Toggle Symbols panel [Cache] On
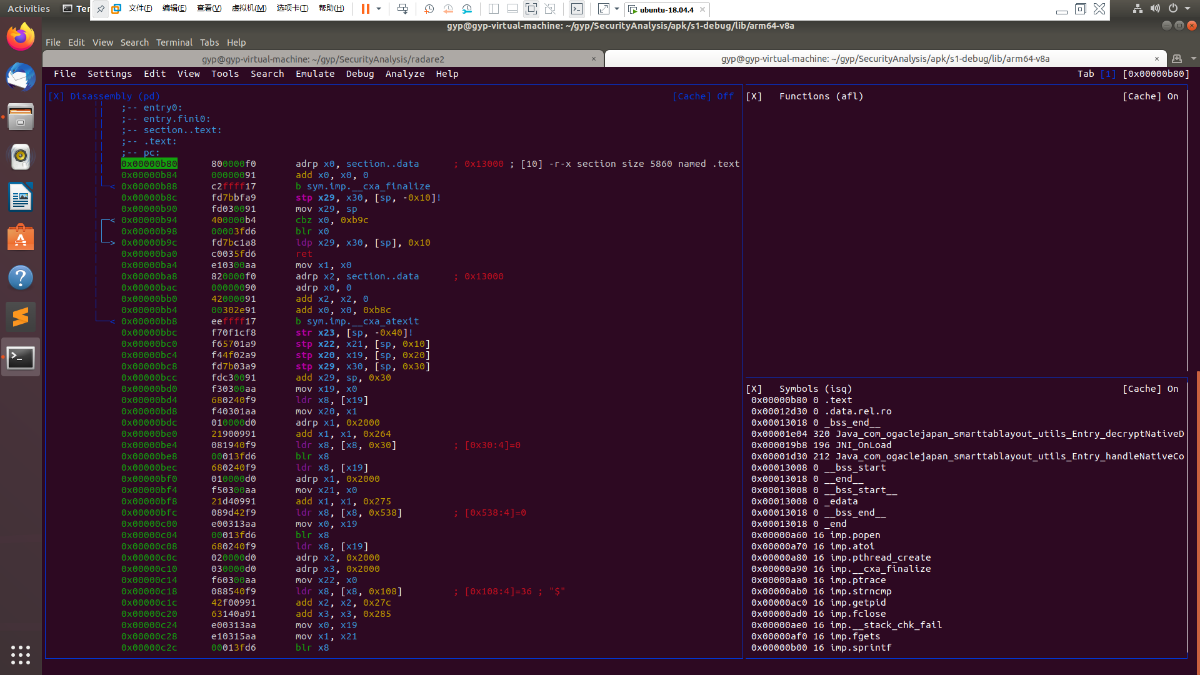 point(1151,389)
